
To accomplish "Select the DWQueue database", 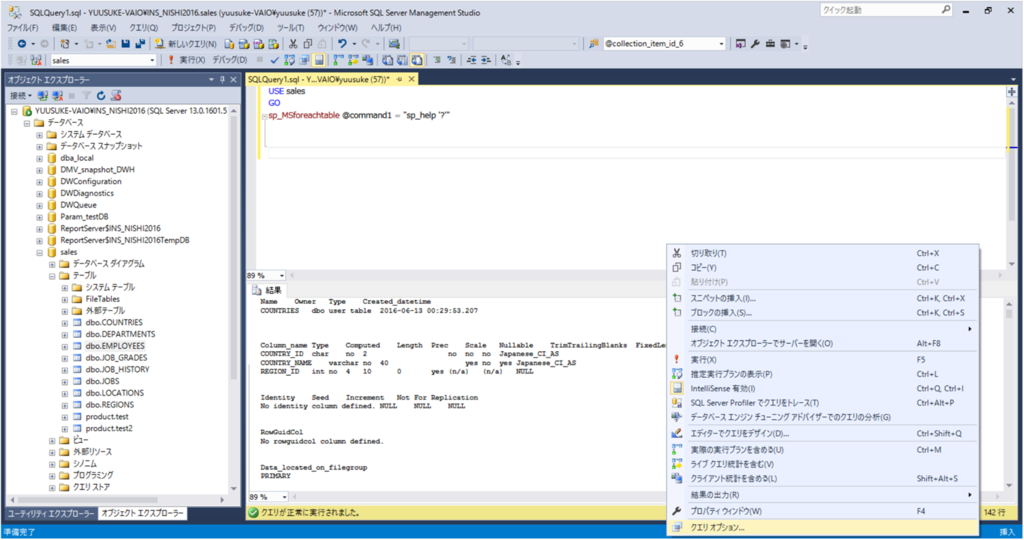I will click(x=78, y=205).
